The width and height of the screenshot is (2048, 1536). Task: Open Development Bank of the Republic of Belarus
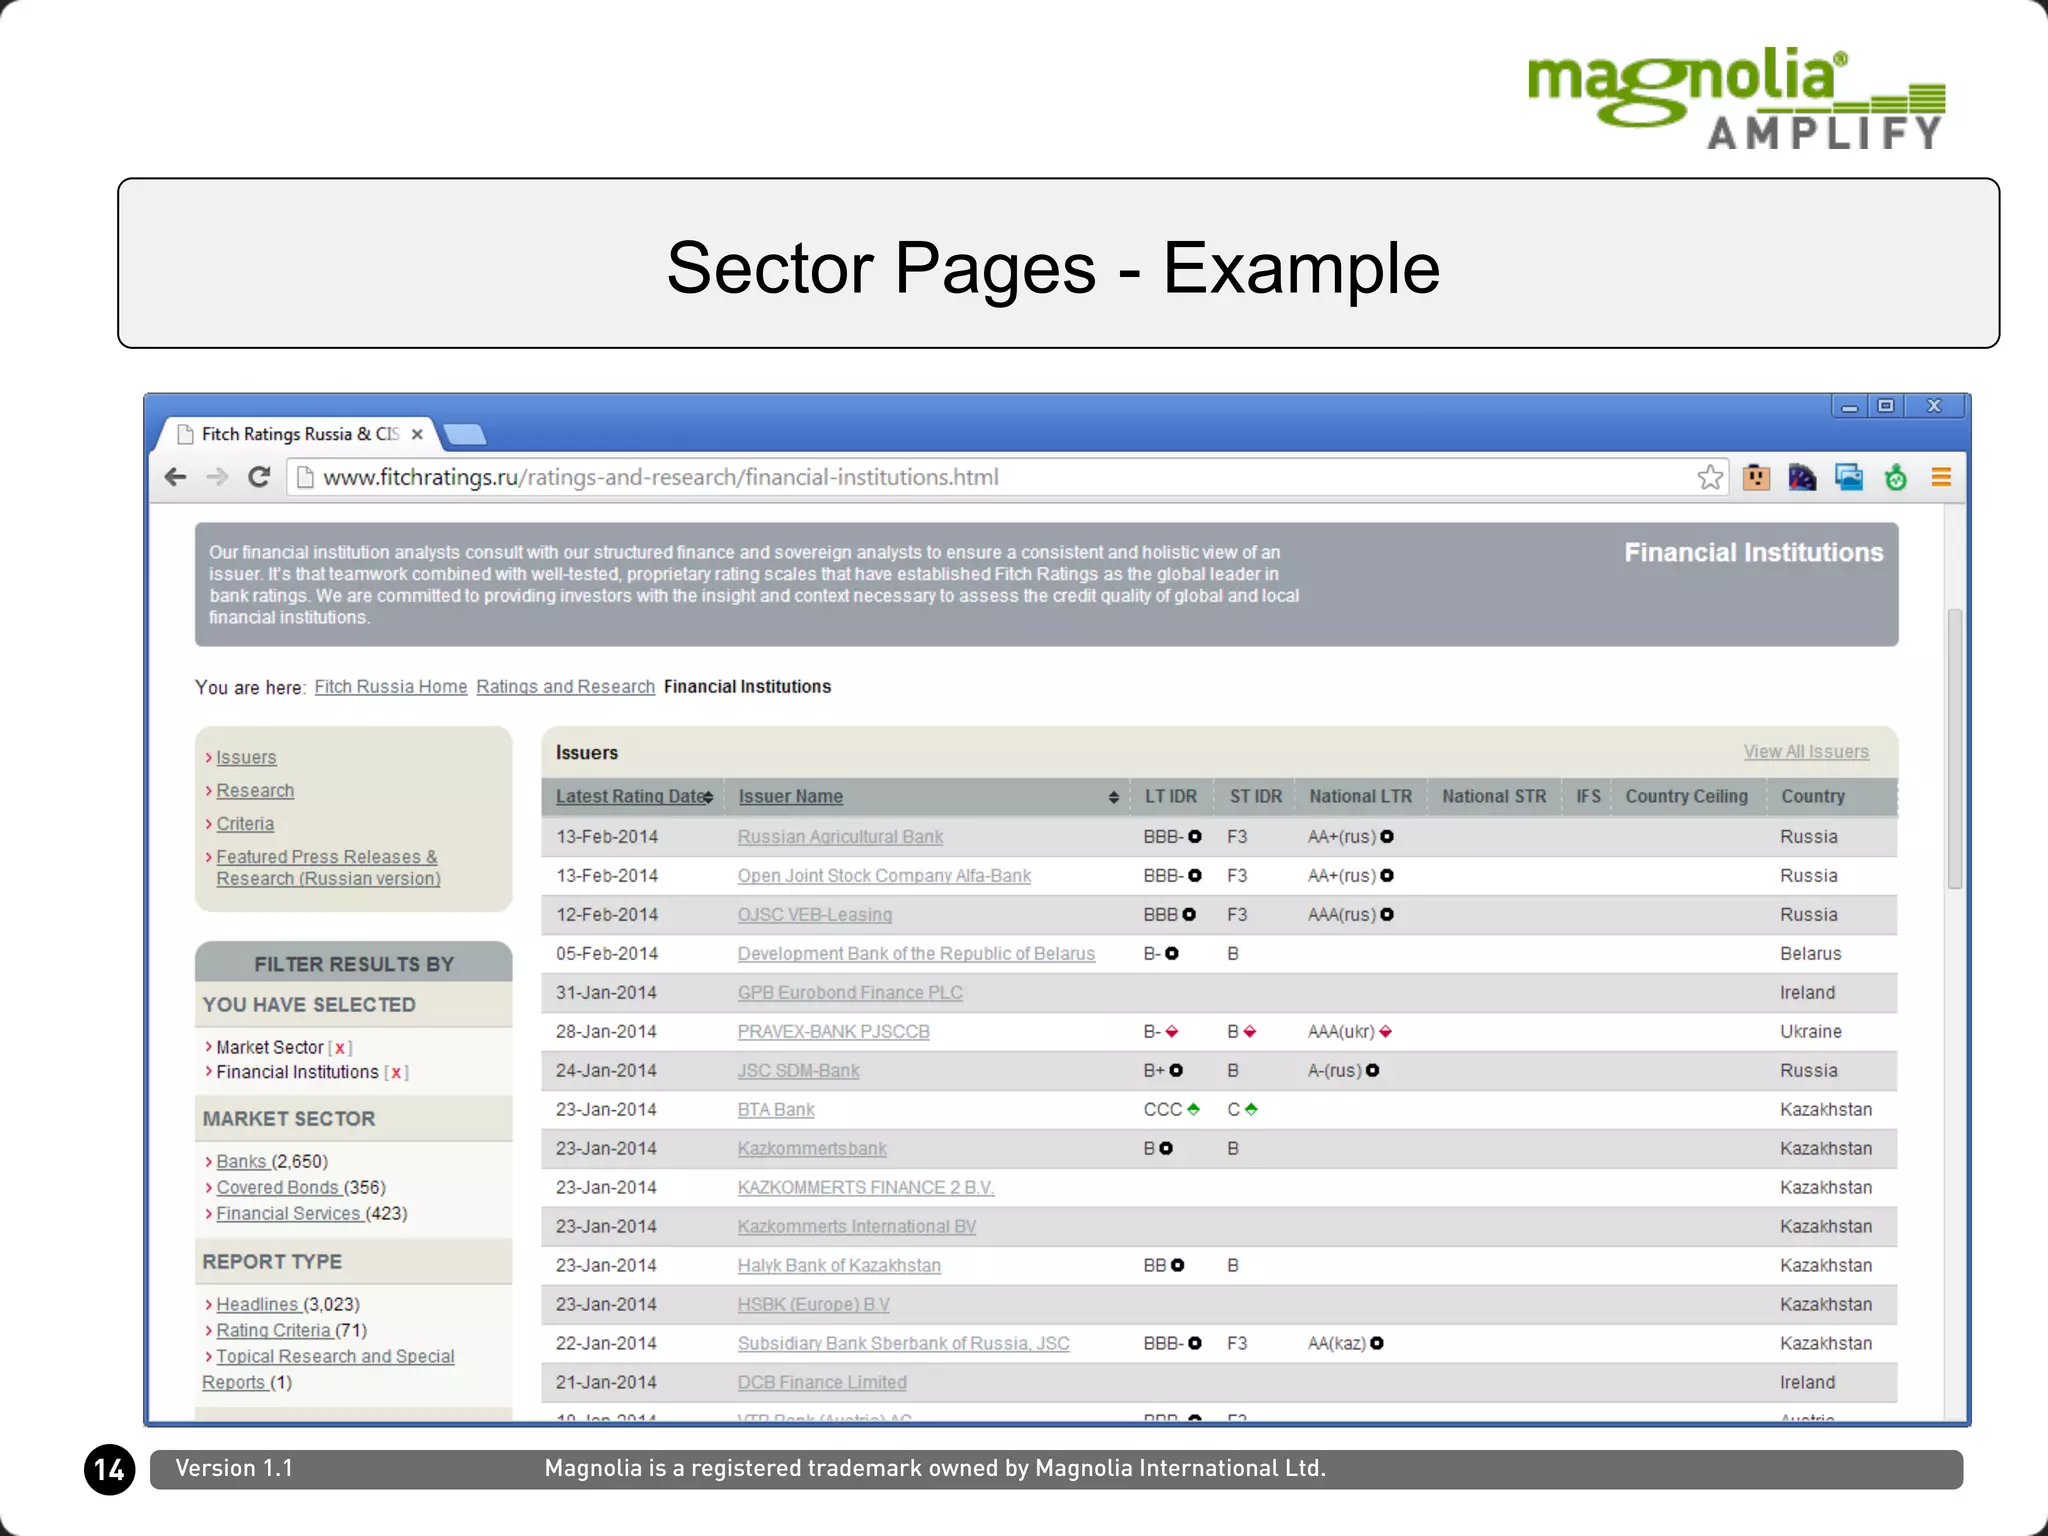(x=916, y=954)
